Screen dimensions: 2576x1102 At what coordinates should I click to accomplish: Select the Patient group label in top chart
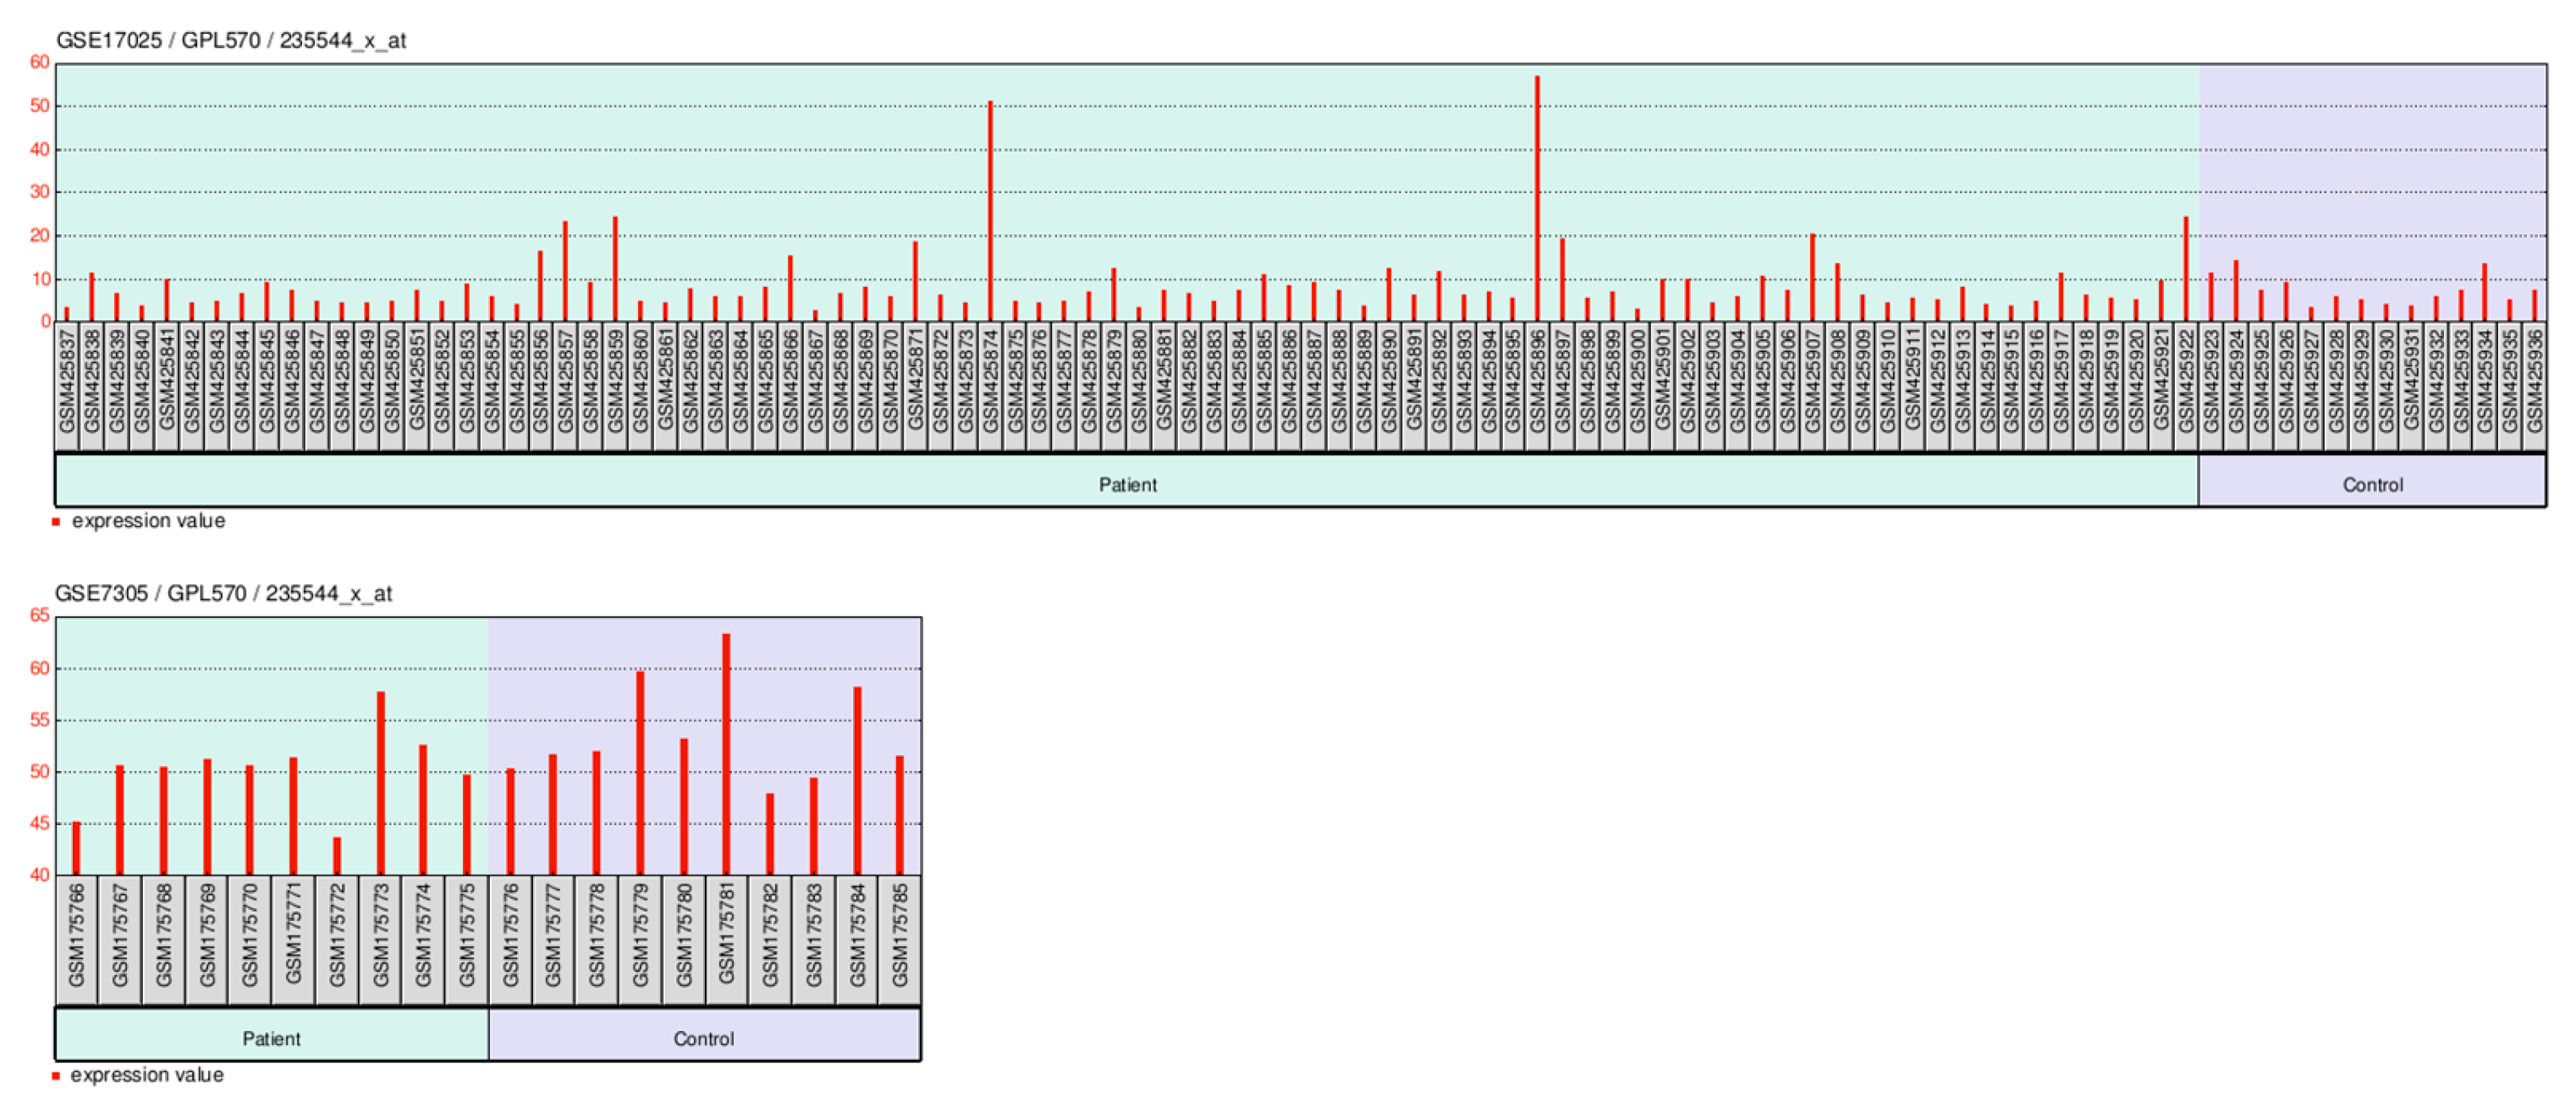(x=1127, y=484)
